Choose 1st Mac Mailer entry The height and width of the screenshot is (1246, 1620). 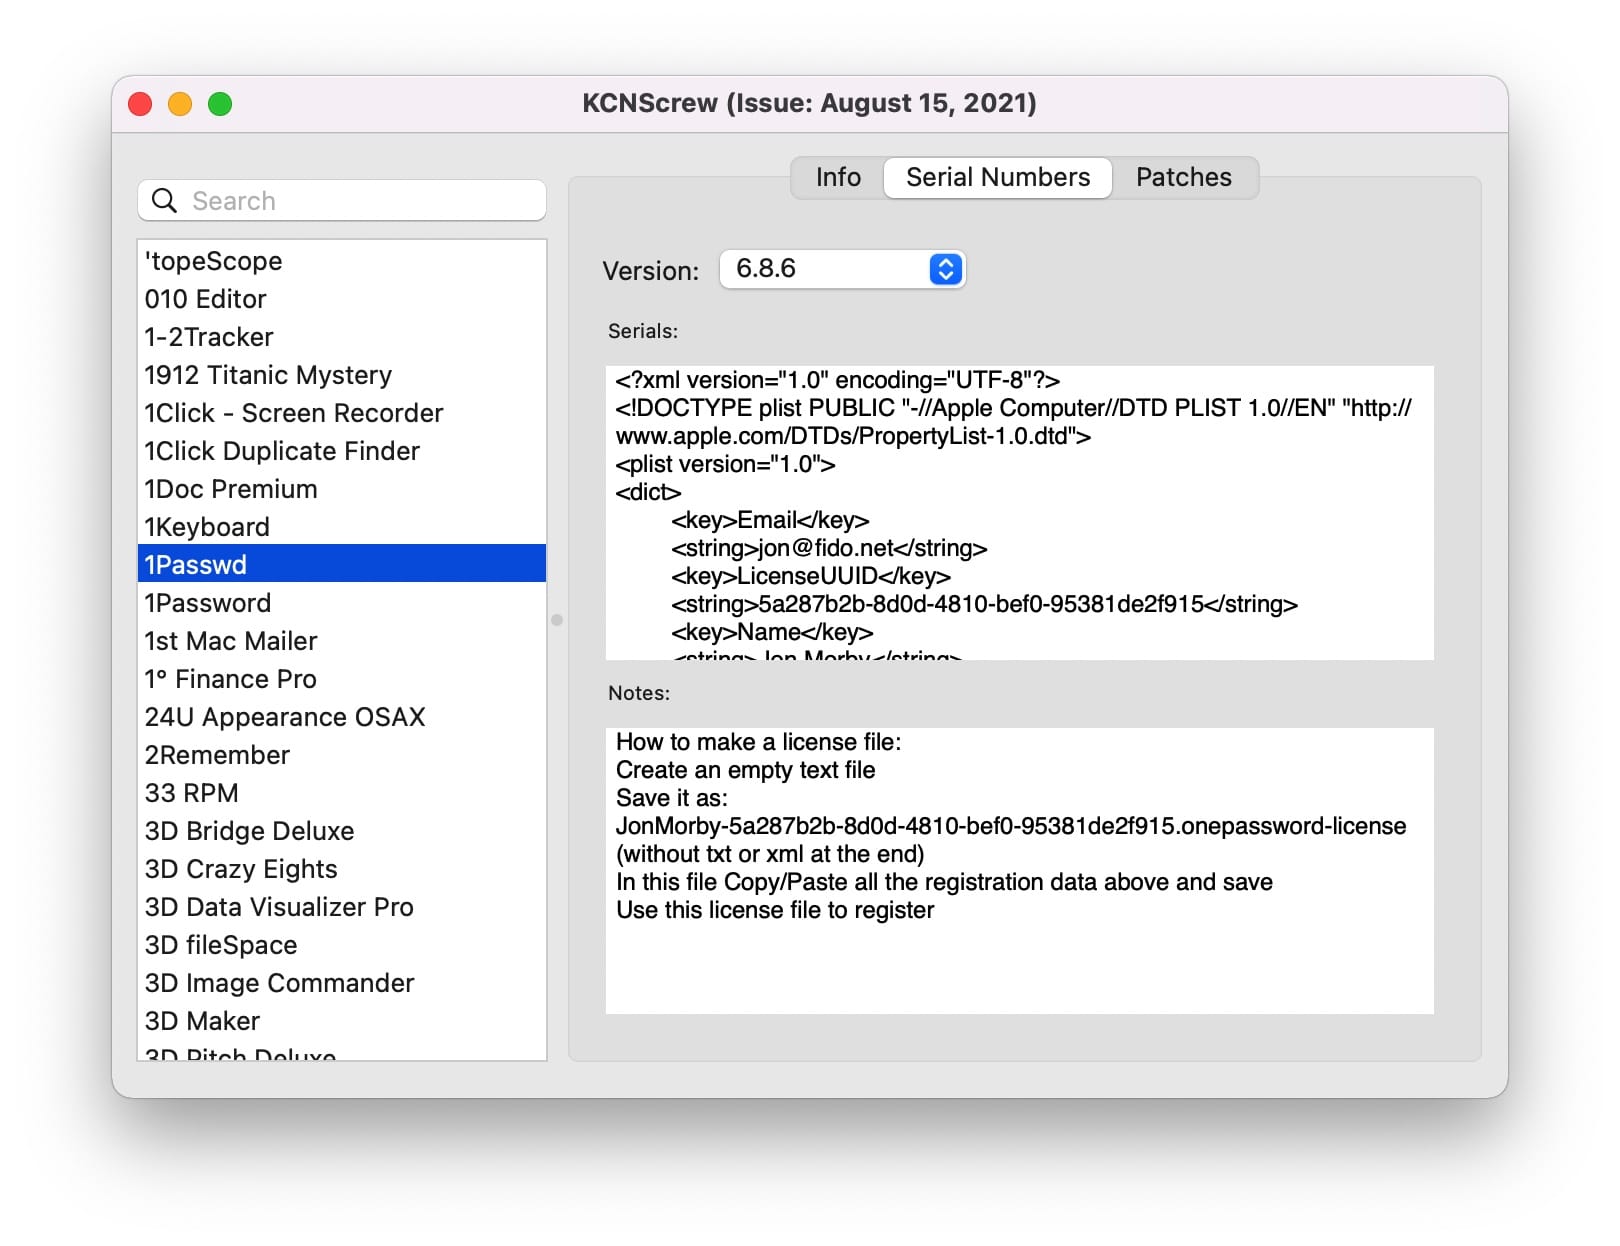(342, 641)
